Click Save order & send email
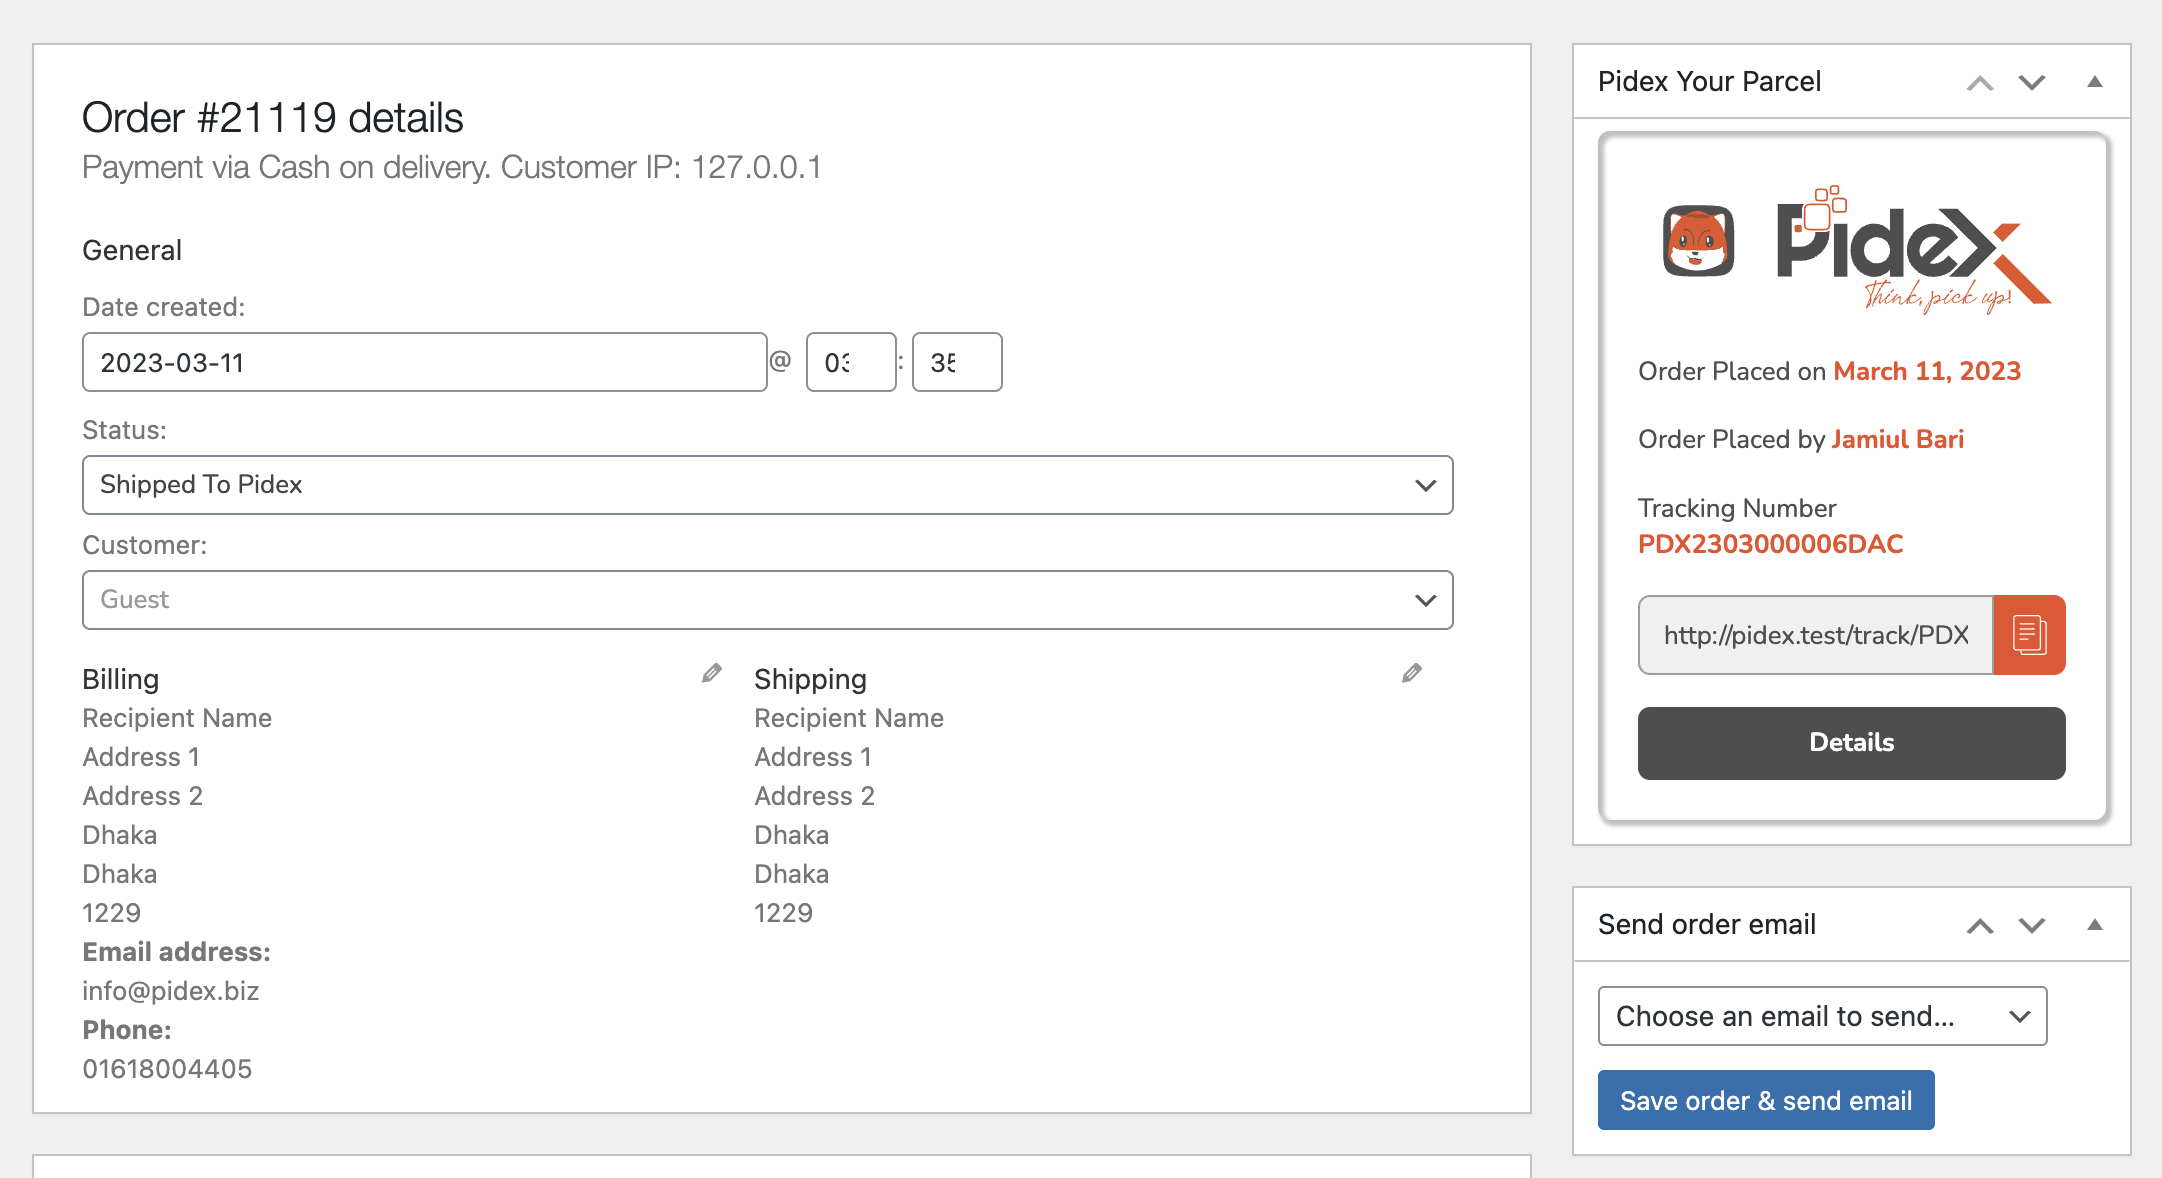2162x1178 pixels. [1766, 1100]
